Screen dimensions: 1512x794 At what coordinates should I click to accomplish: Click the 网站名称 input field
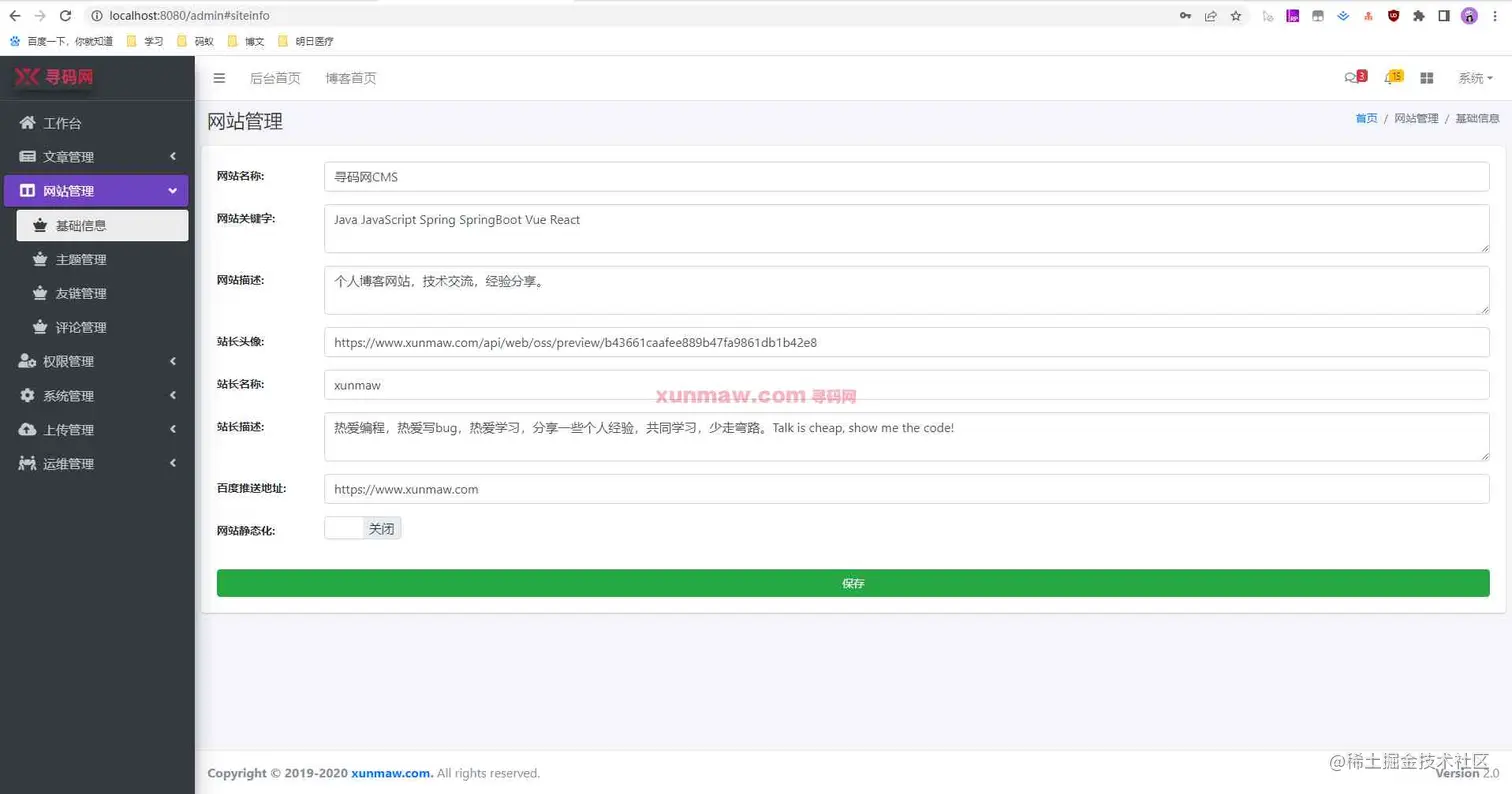point(907,177)
